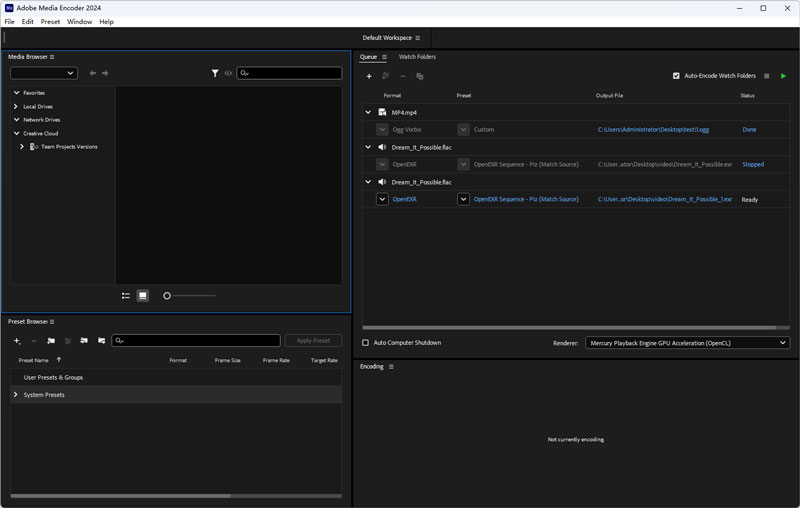Switch Media Browser to thumbnail view

(x=143, y=296)
